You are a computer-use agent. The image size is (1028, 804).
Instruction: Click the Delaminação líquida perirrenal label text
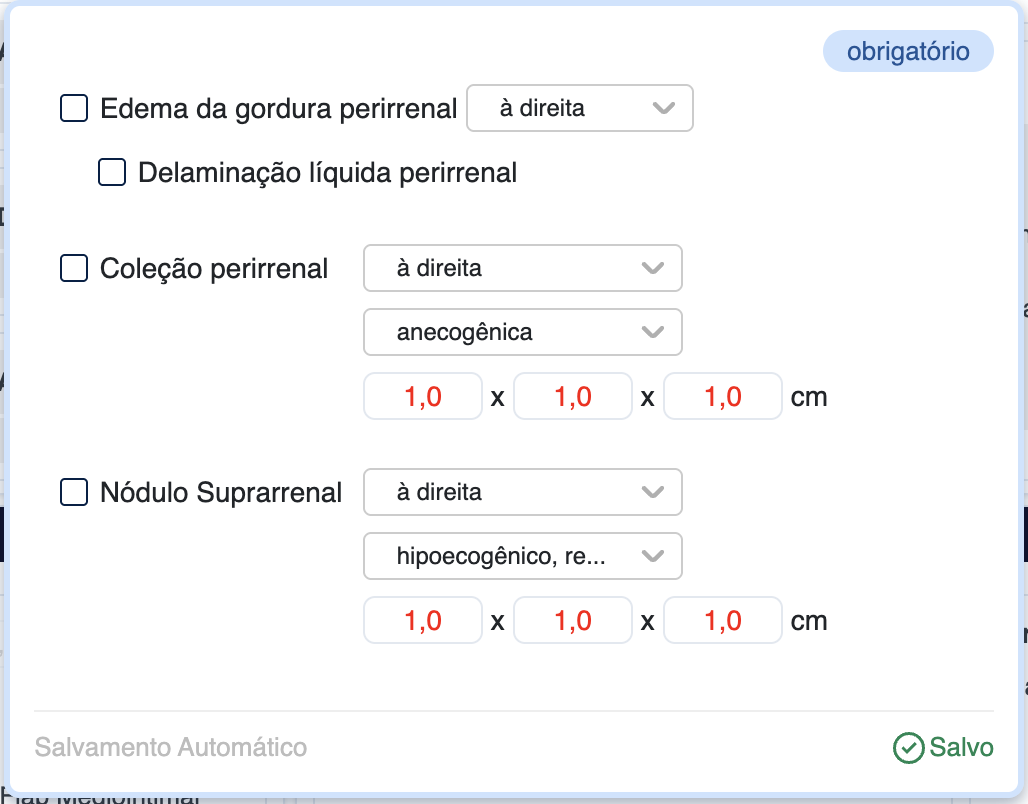327,173
